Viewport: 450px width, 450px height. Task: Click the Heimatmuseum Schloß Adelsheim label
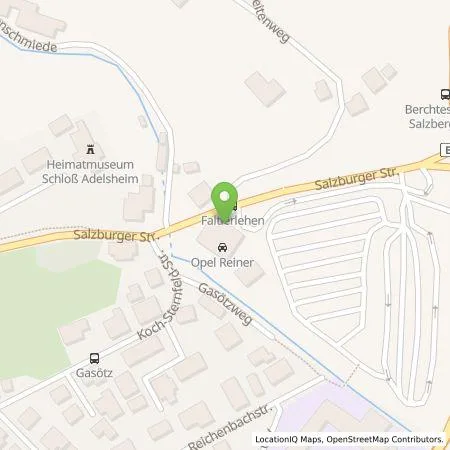pos(90,172)
